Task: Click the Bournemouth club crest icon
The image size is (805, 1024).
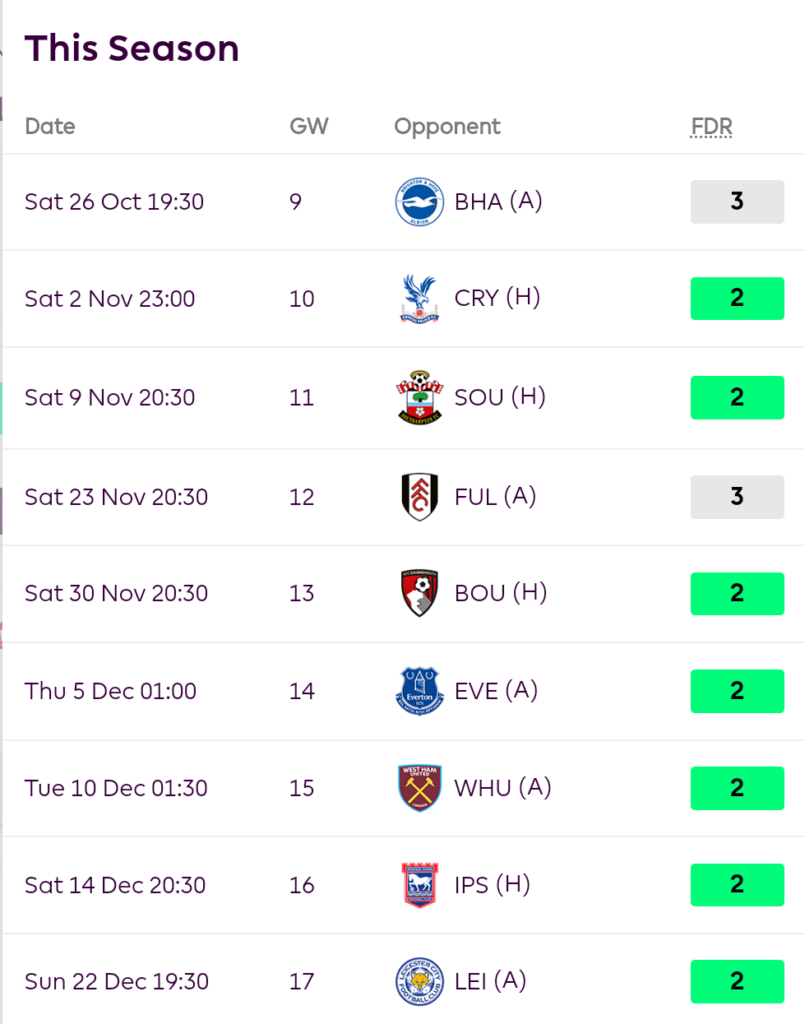Action: pyautogui.click(x=419, y=593)
